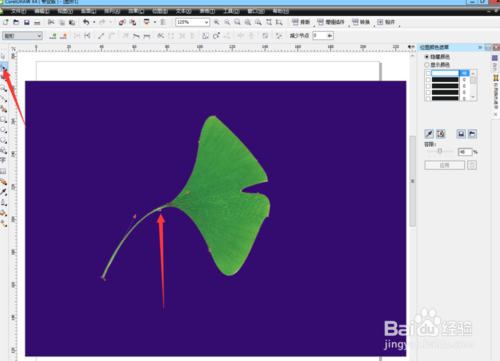Screen dimensions: 500x361
Task: Open the zoom level 125% dropdown
Action: 206,22
